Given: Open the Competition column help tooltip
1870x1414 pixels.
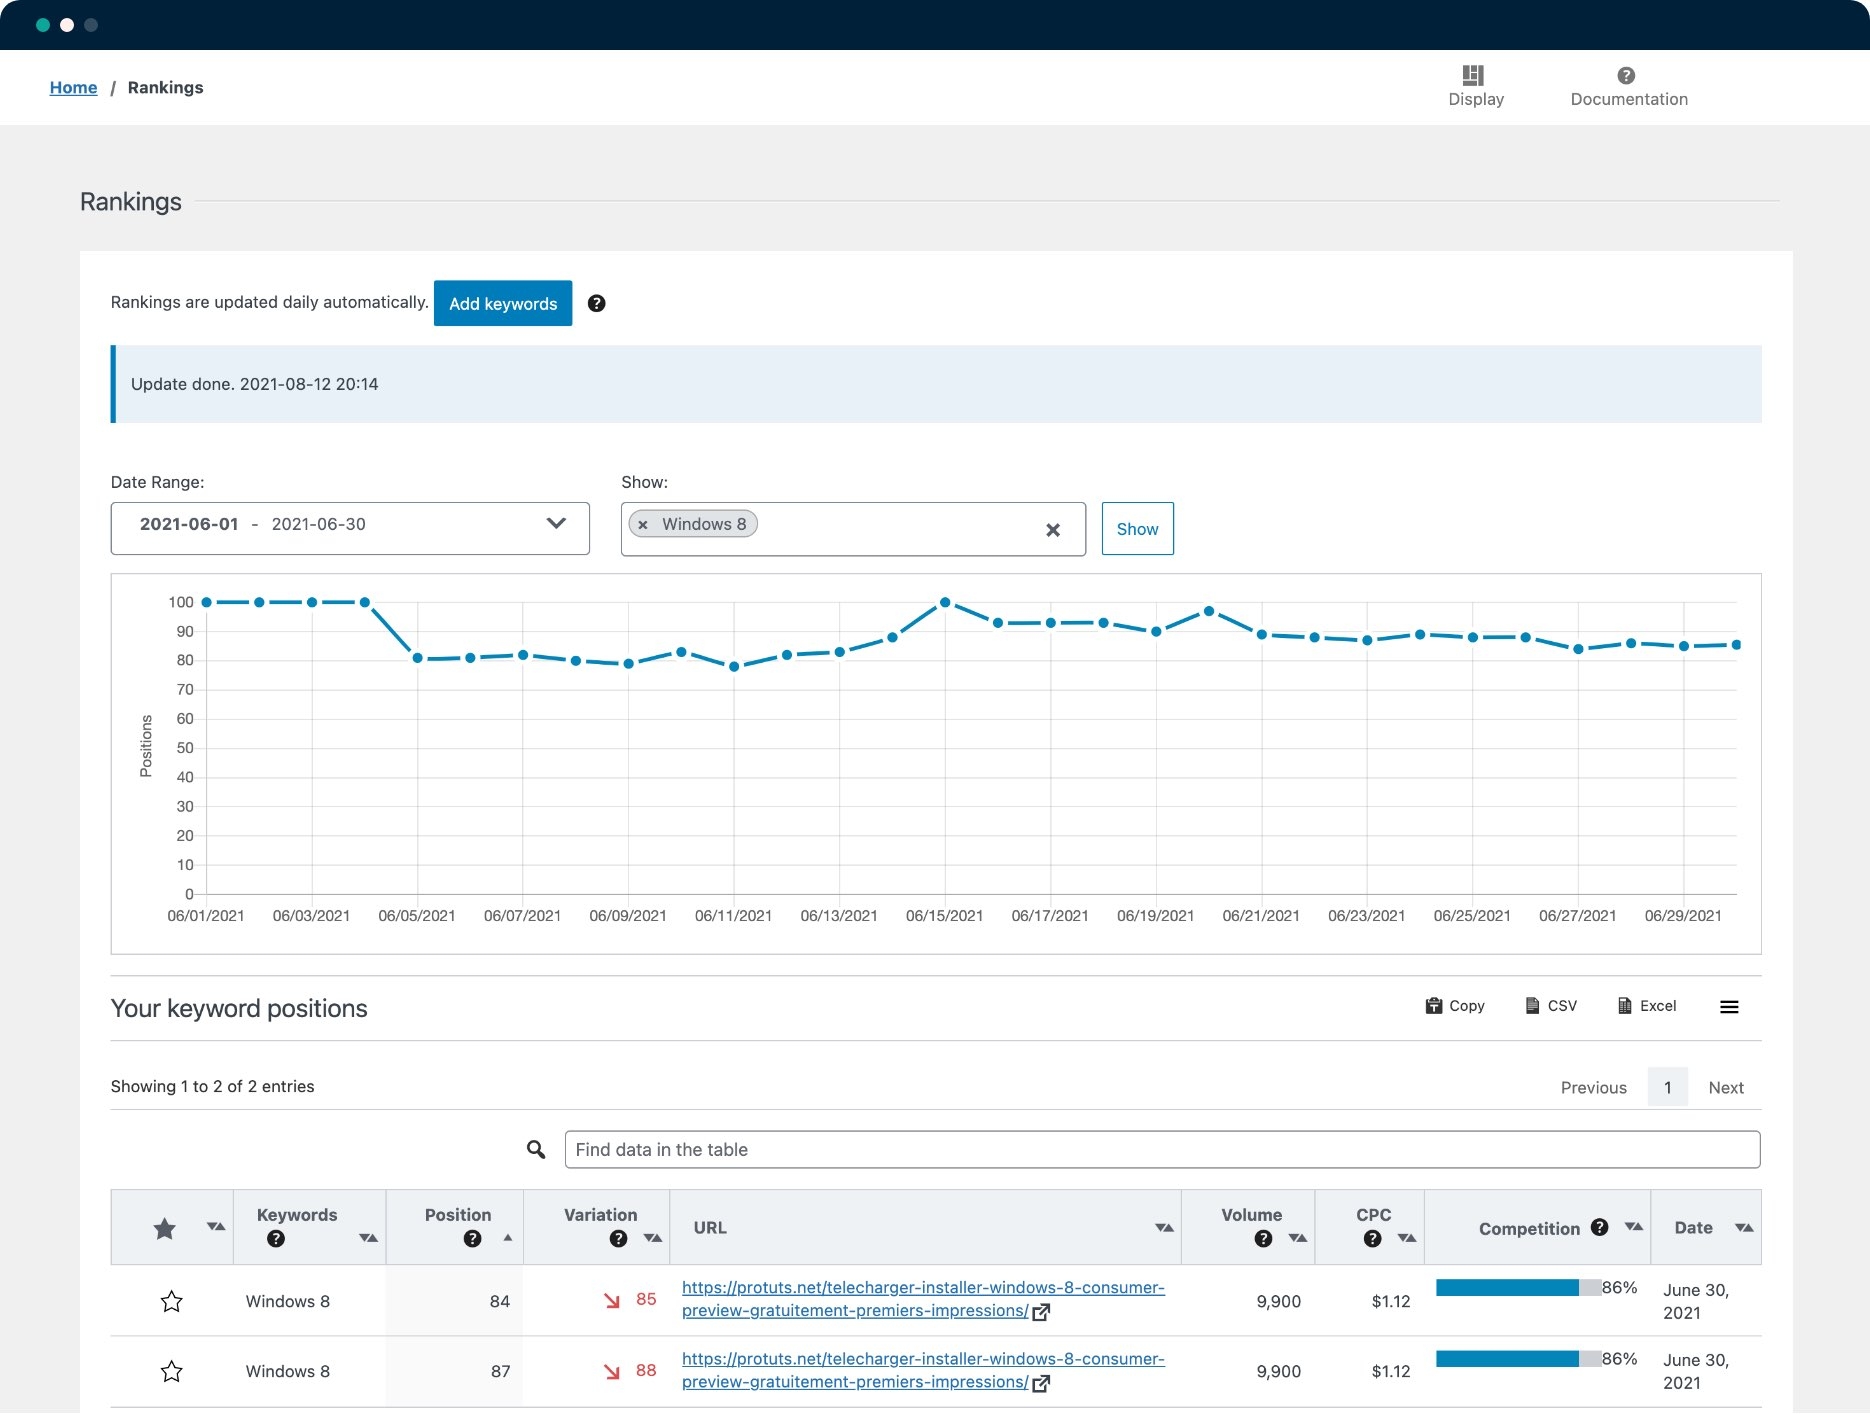Looking at the screenshot, I should pos(1600,1224).
